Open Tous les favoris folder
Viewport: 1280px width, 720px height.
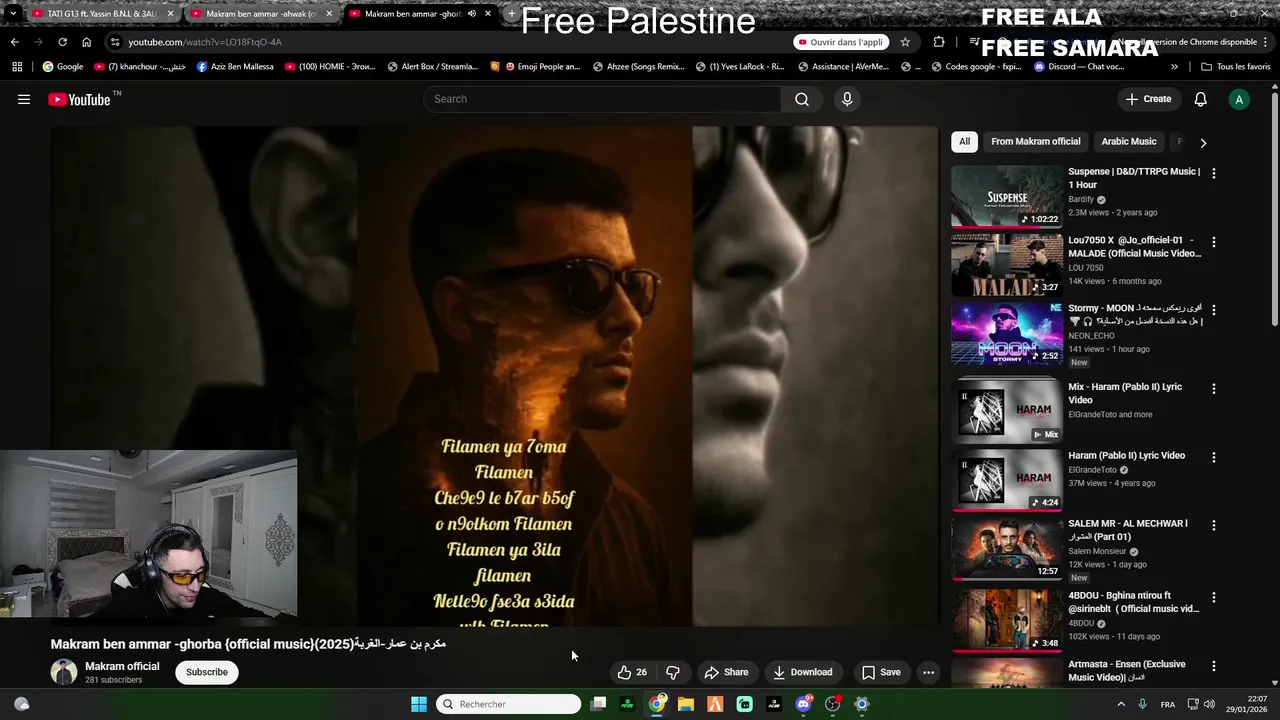1235,67
